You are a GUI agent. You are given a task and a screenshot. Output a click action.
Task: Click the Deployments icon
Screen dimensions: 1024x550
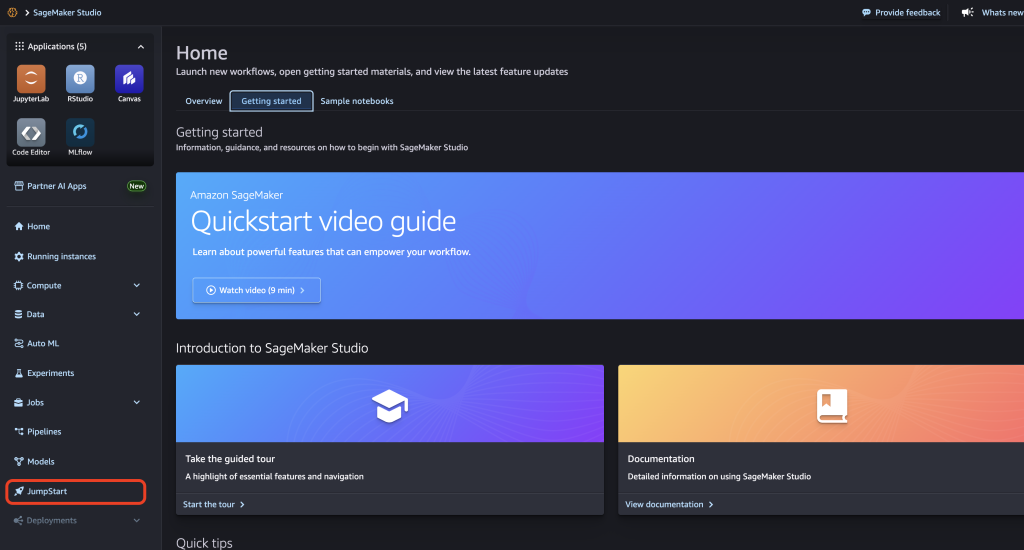[x=18, y=521]
